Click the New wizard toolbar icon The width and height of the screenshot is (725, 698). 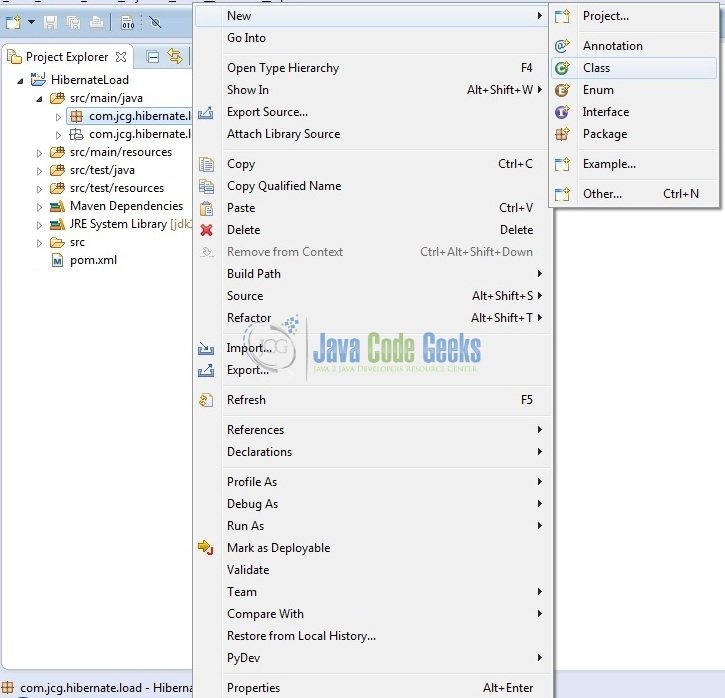[14, 22]
